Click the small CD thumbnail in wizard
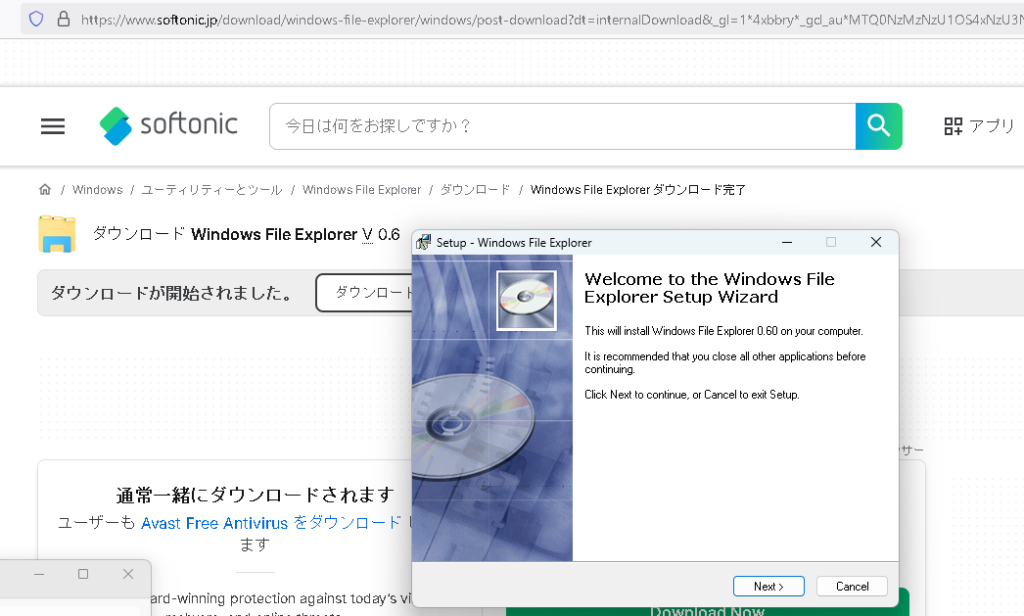The width and height of the screenshot is (1024, 616). pos(526,300)
